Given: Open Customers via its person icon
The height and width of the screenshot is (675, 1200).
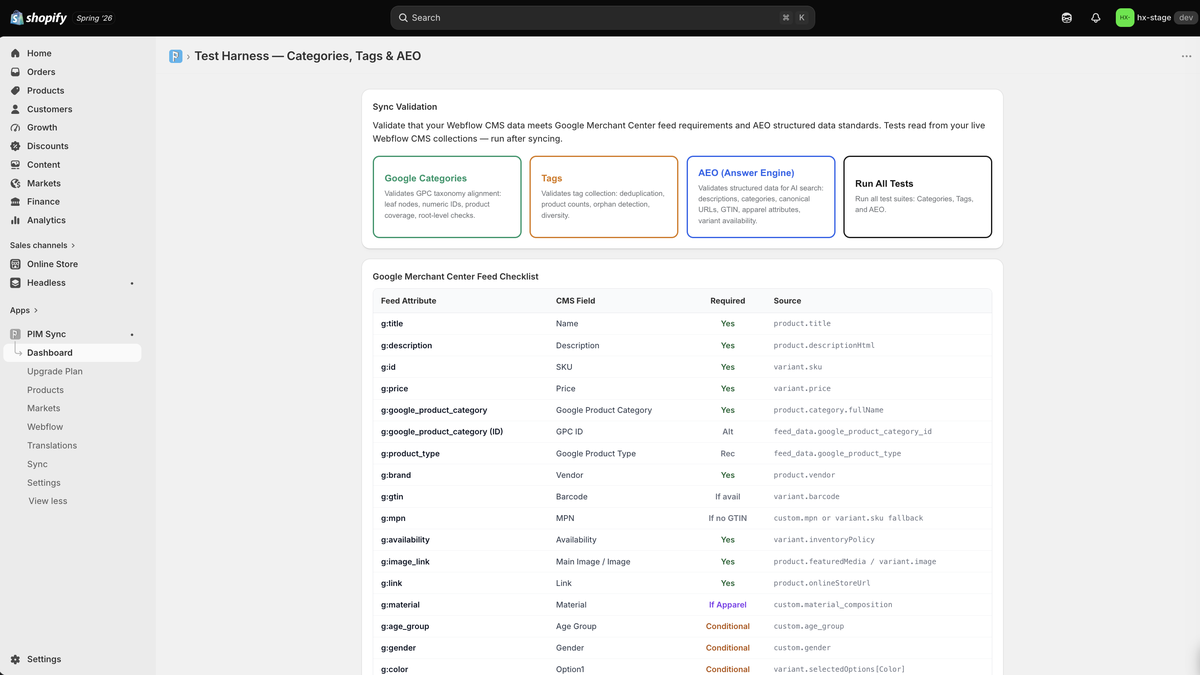Looking at the screenshot, I should [15, 109].
